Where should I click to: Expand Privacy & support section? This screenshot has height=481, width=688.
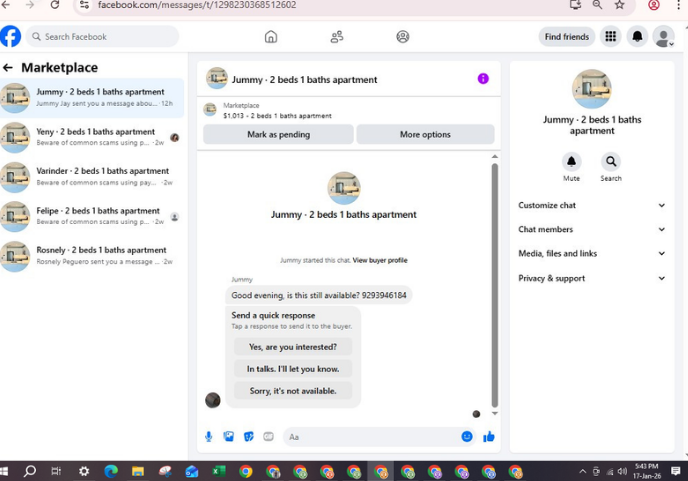[591, 278]
